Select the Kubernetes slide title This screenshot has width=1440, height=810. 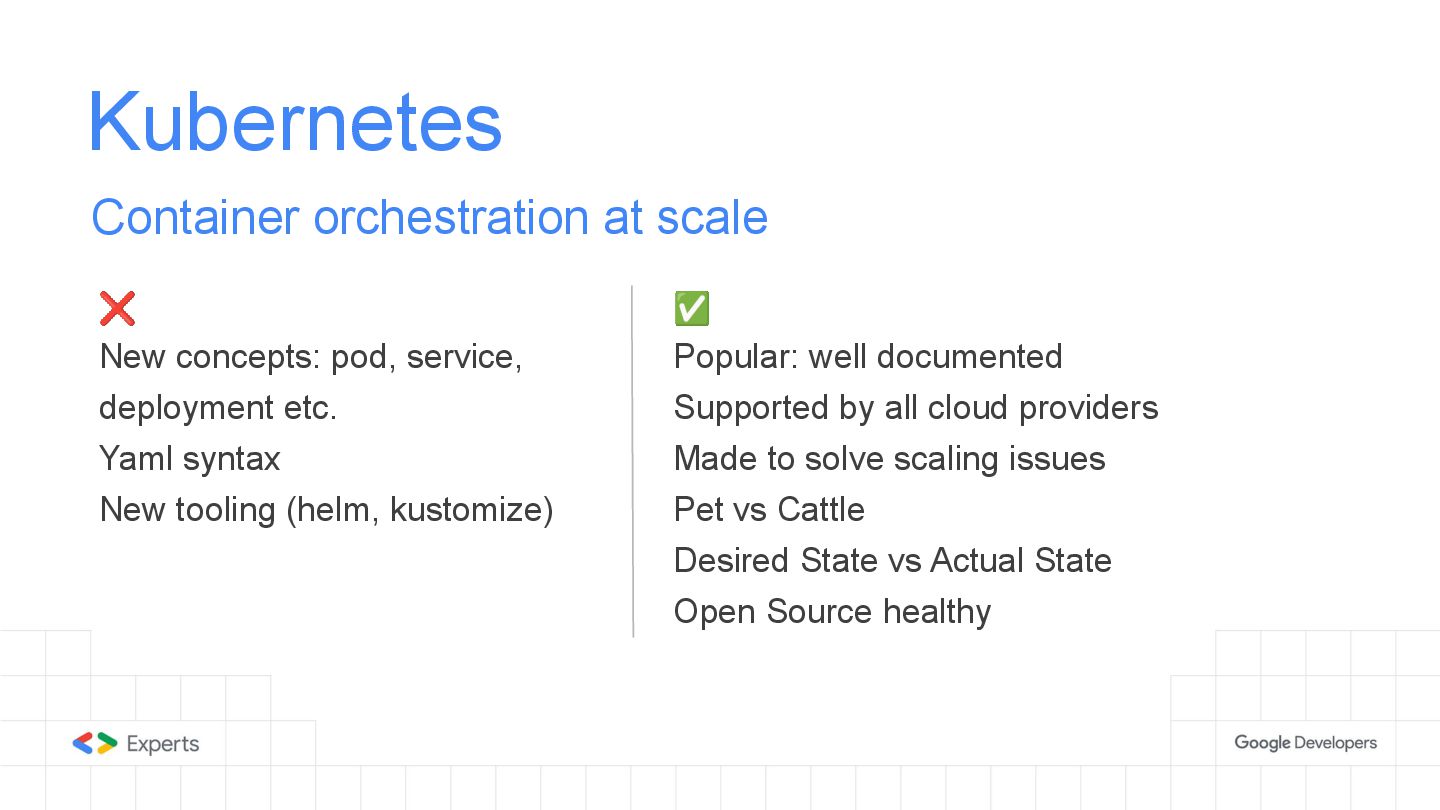click(294, 122)
